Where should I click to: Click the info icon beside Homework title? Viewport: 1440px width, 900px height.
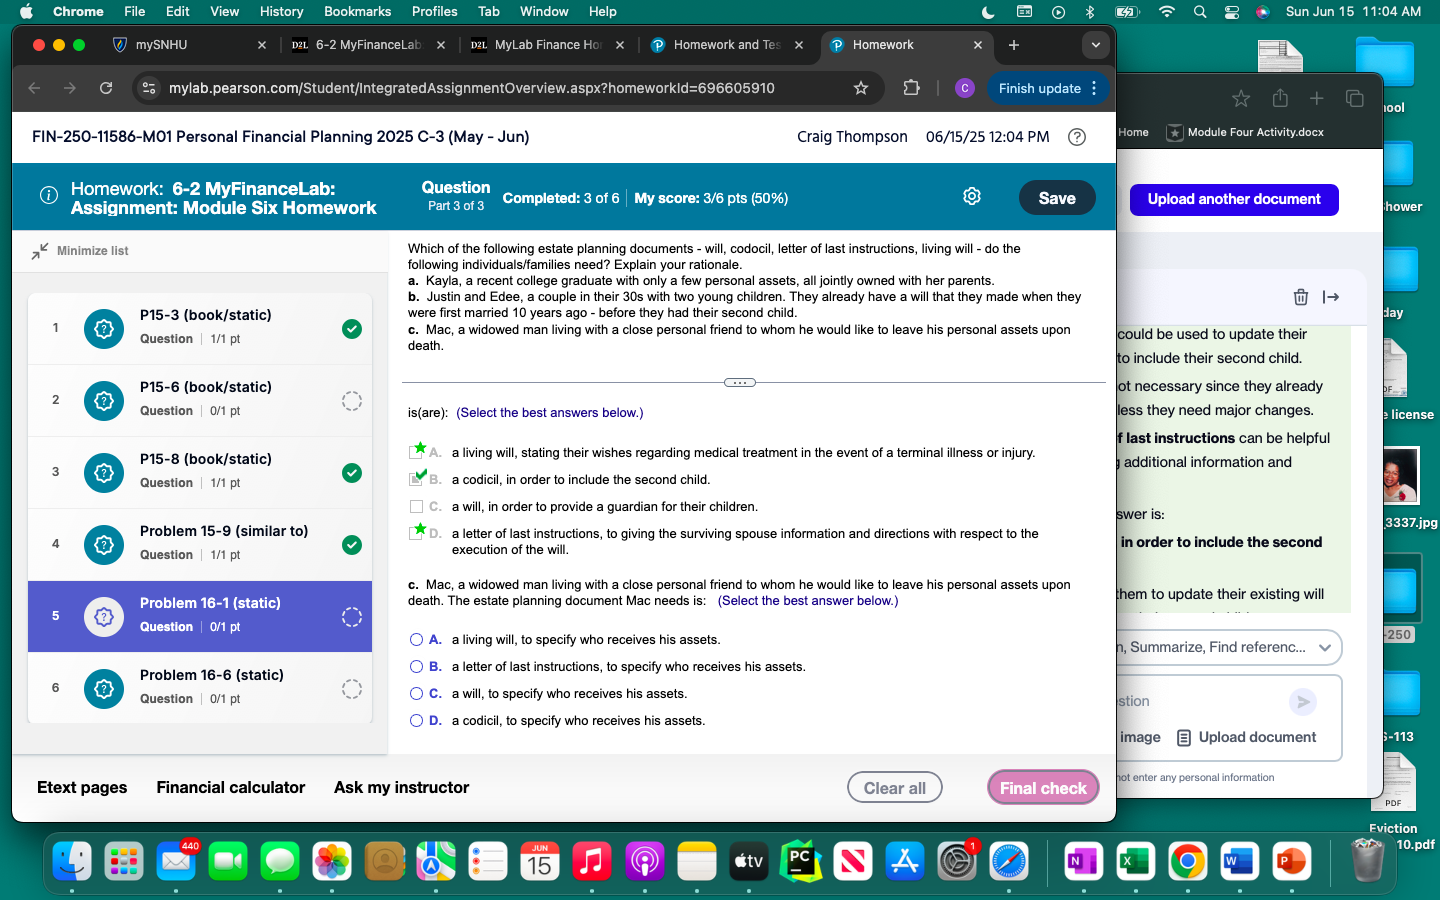click(48, 196)
